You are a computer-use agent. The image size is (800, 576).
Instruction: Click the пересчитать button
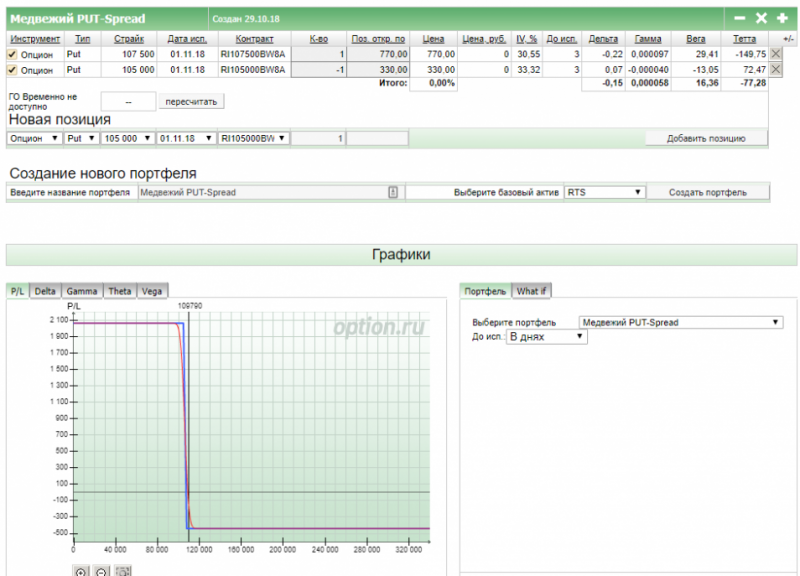191,102
